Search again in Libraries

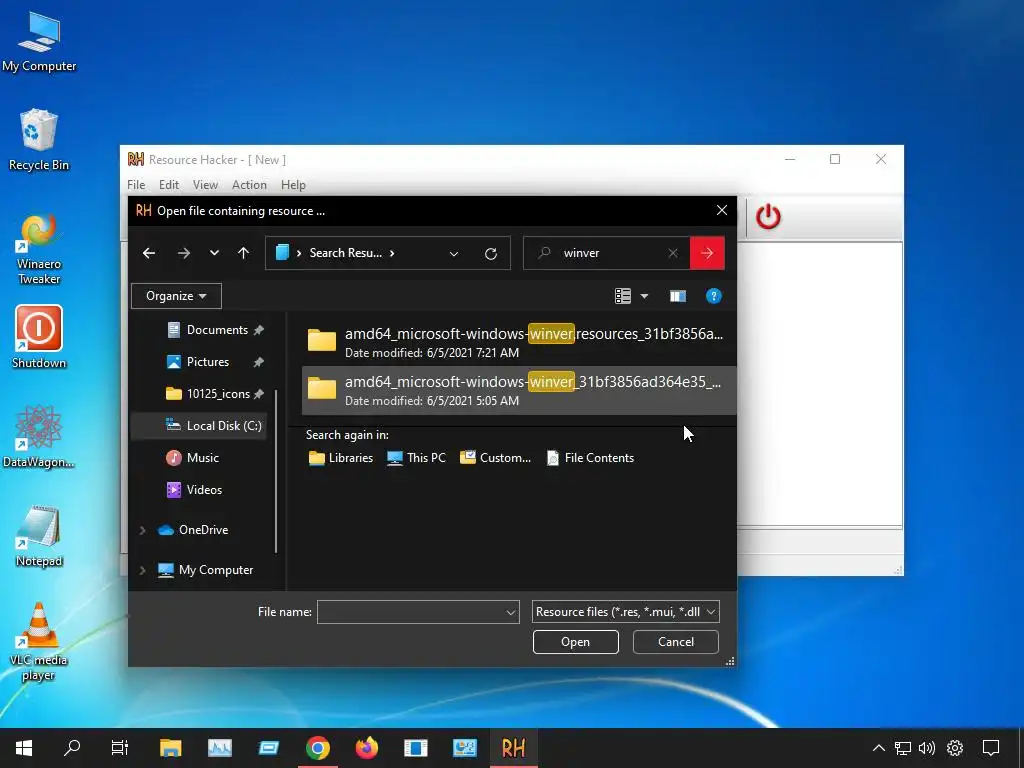(x=341, y=458)
